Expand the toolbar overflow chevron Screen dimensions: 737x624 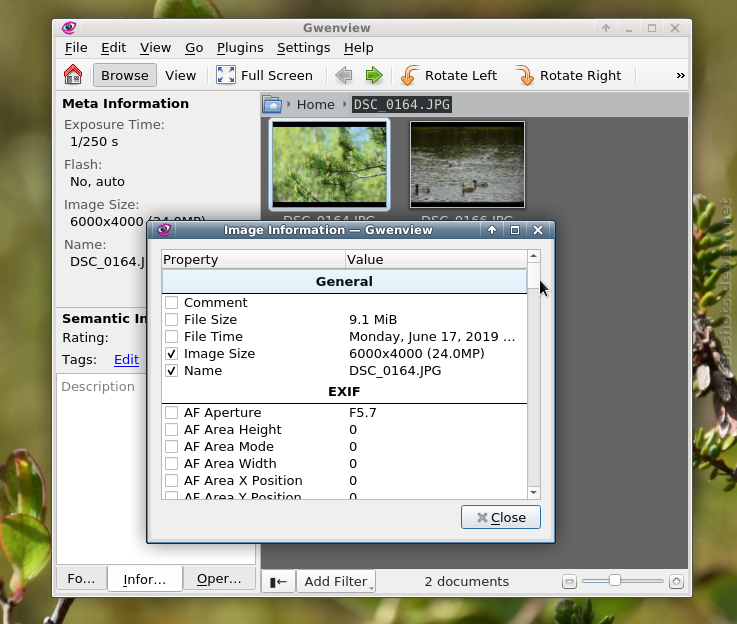point(680,75)
